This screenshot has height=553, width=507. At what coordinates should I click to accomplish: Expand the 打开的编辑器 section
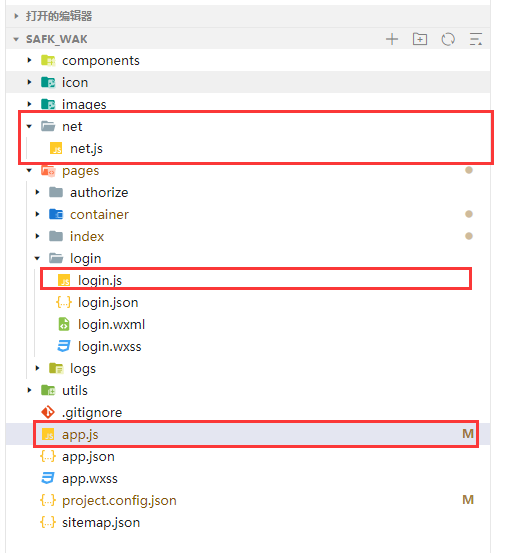coord(16,16)
